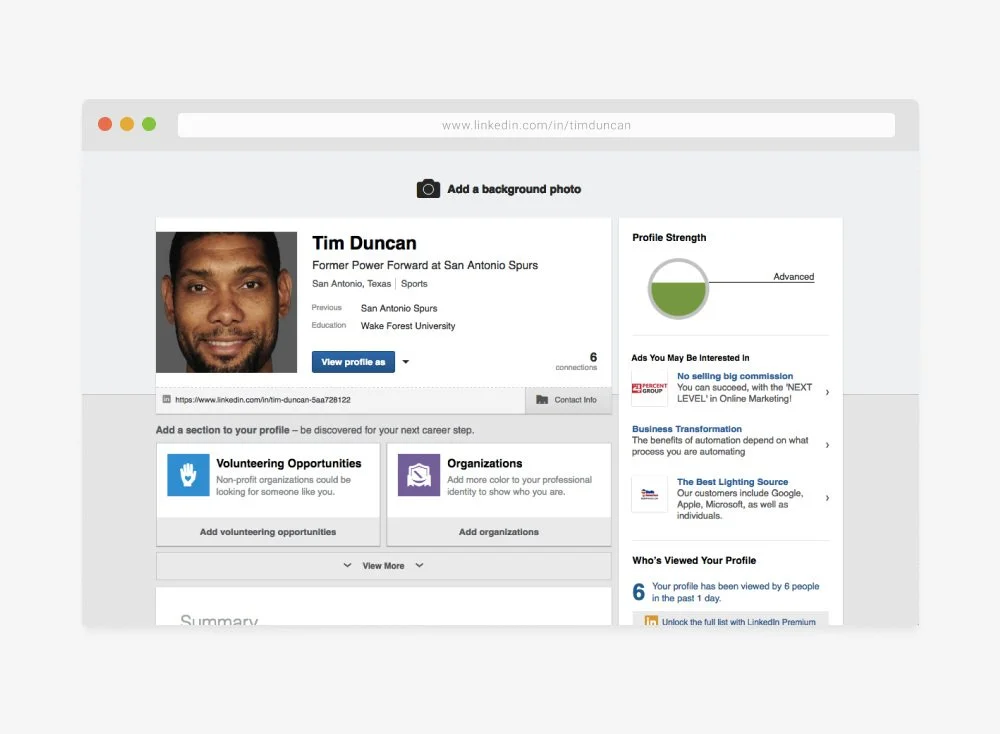Open the No selling big commission link
Screen dimensions: 1000x734
tap(735, 376)
